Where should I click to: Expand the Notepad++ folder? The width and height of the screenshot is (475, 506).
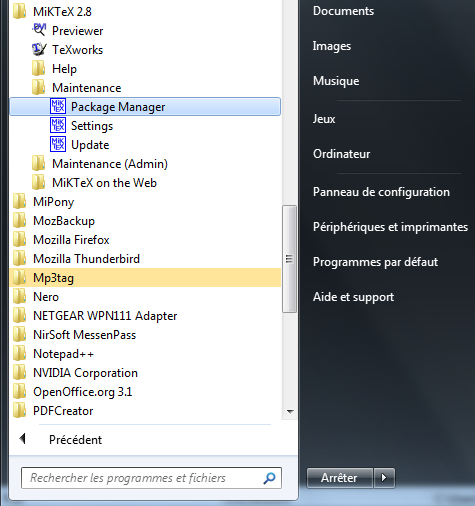click(145, 353)
